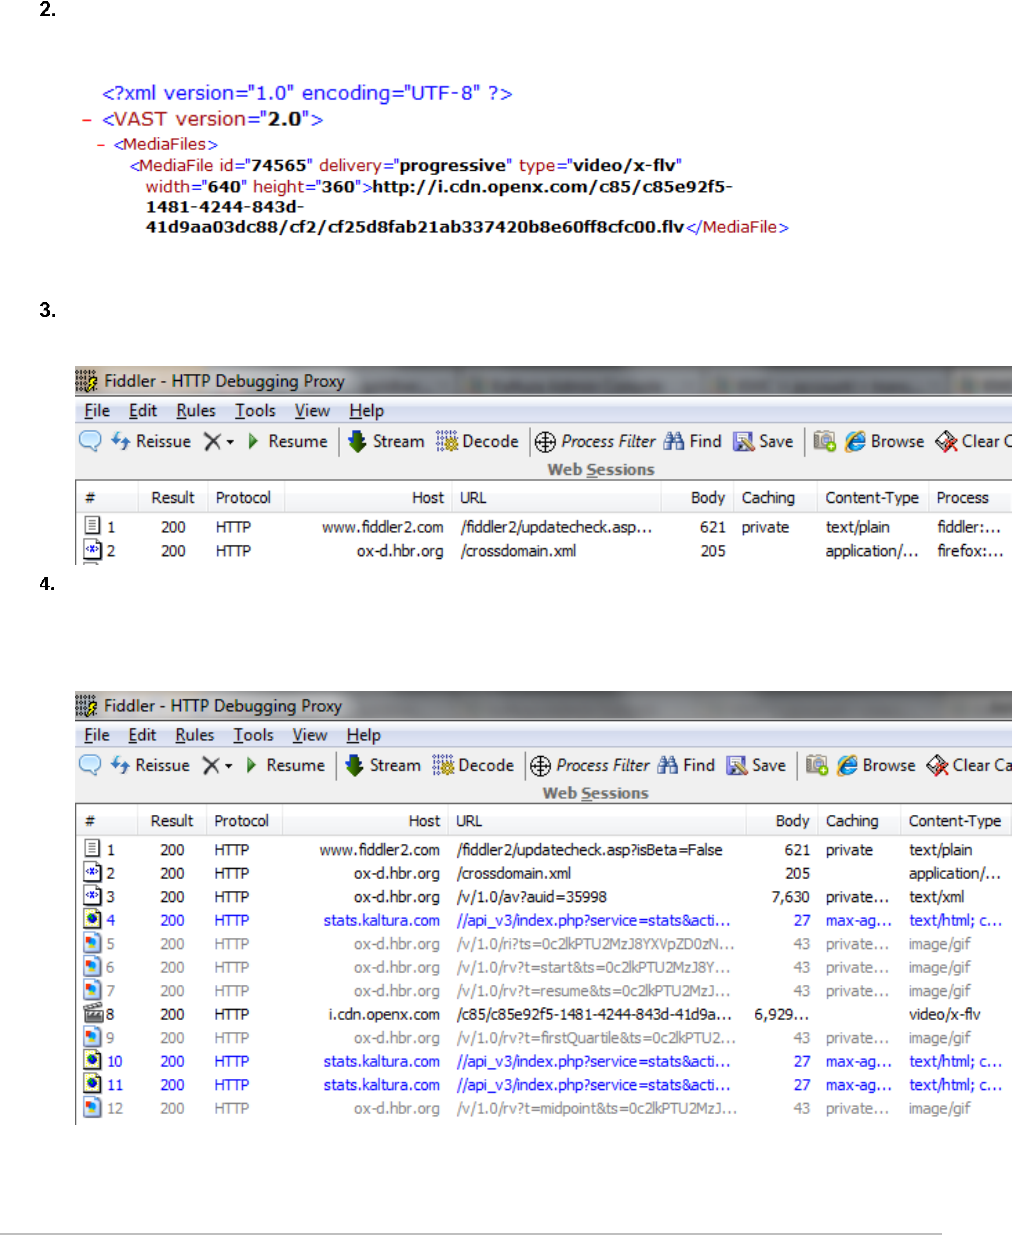The image size is (1012, 1235).
Task: Sort by Result column in step 3 Fiddler
Action: (173, 498)
